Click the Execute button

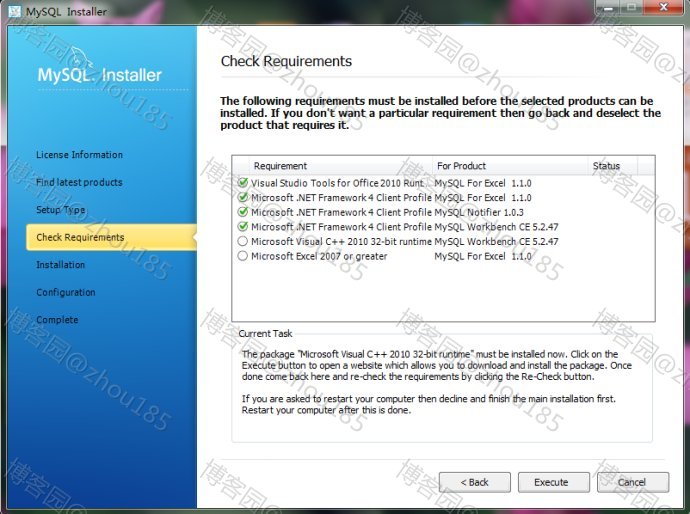(554, 482)
